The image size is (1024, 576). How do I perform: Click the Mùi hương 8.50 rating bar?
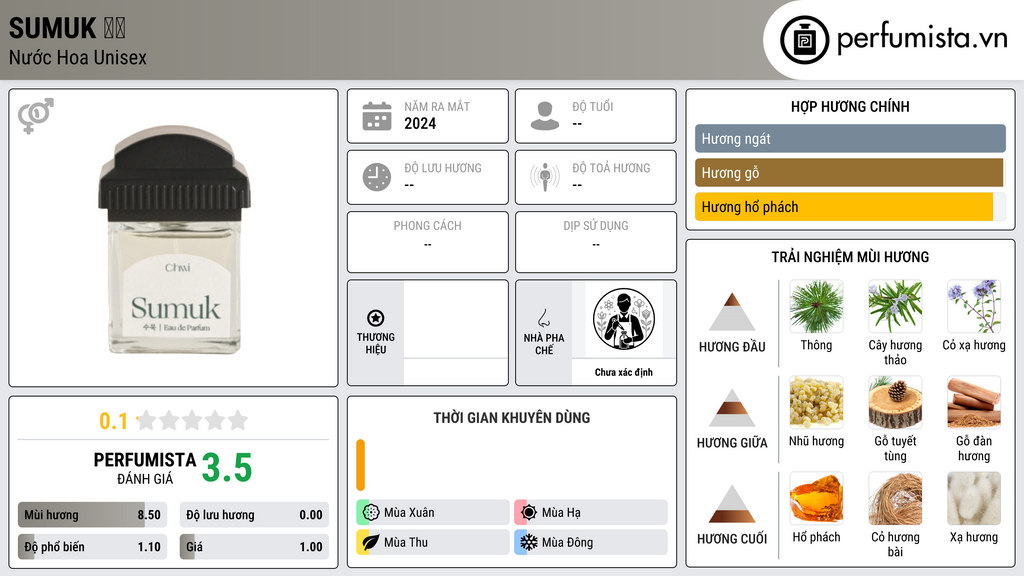click(x=93, y=515)
